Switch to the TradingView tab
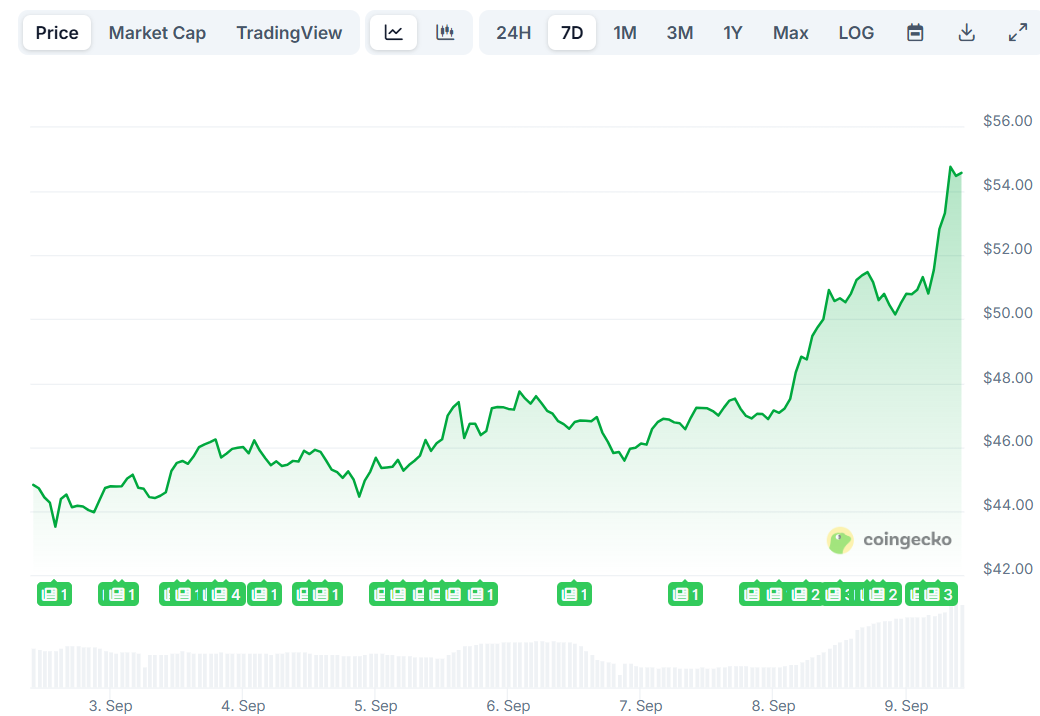Image resolution: width=1040 pixels, height=716 pixels. (x=289, y=32)
